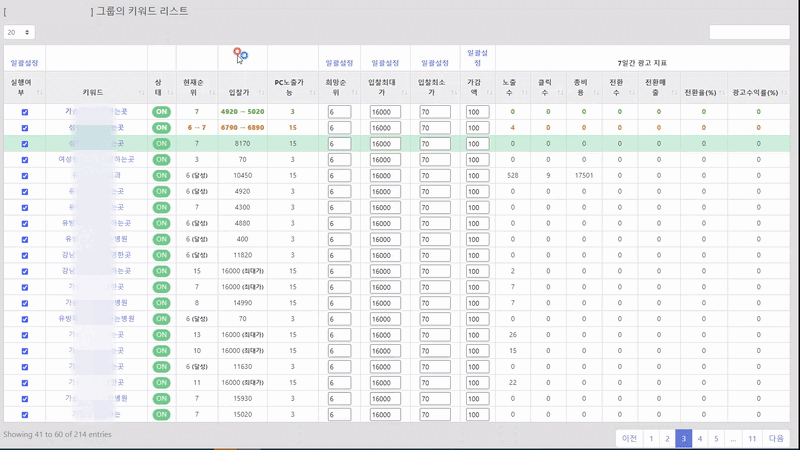Click 일괄설정 above the 입찰최대가 column
The width and height of the screenshot is (800, 450).
pos(385,62)
